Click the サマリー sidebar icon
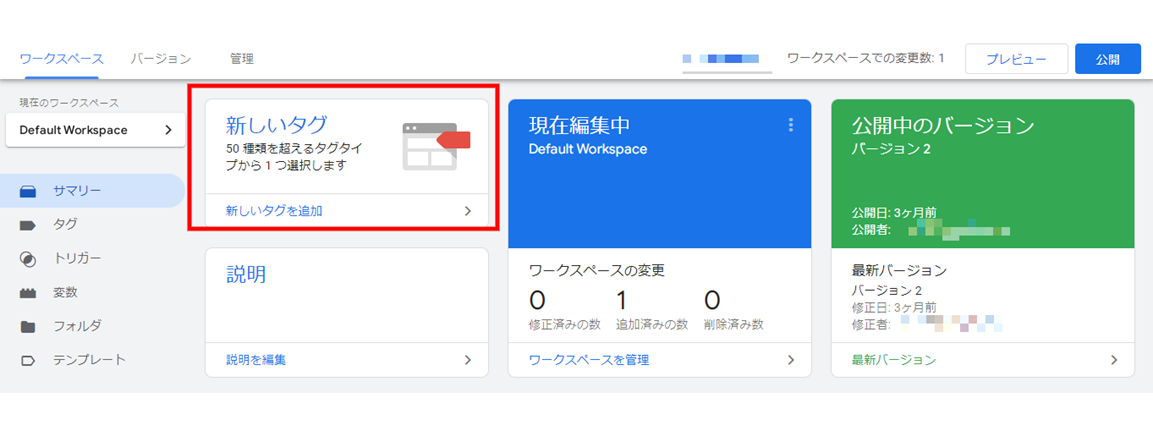Image resolution: width=1153 pixels, height=433 pixels. point(28,190)
